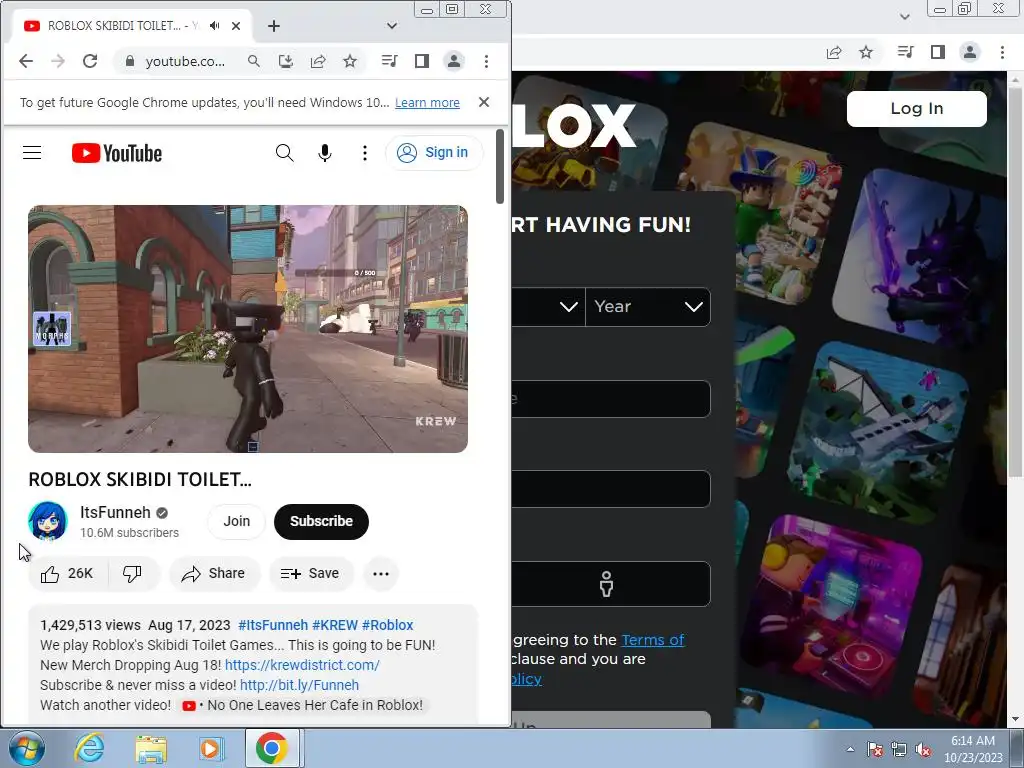Screen dimensions: 1024x768
Task: Expand the day dropdown left of Year
Action: point(549,307)
